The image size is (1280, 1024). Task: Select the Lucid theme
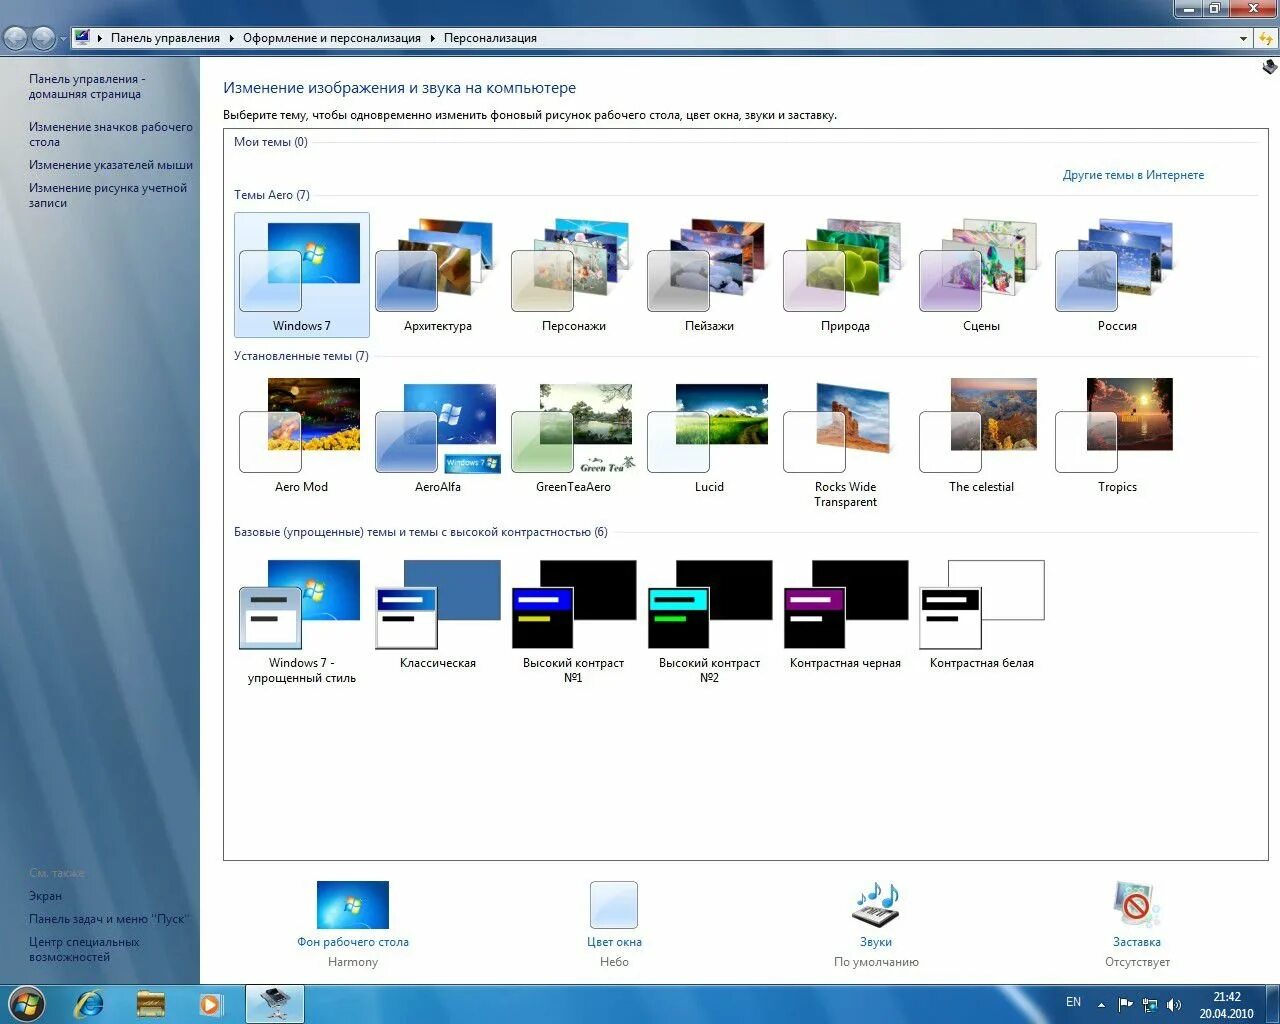[709, 436]
